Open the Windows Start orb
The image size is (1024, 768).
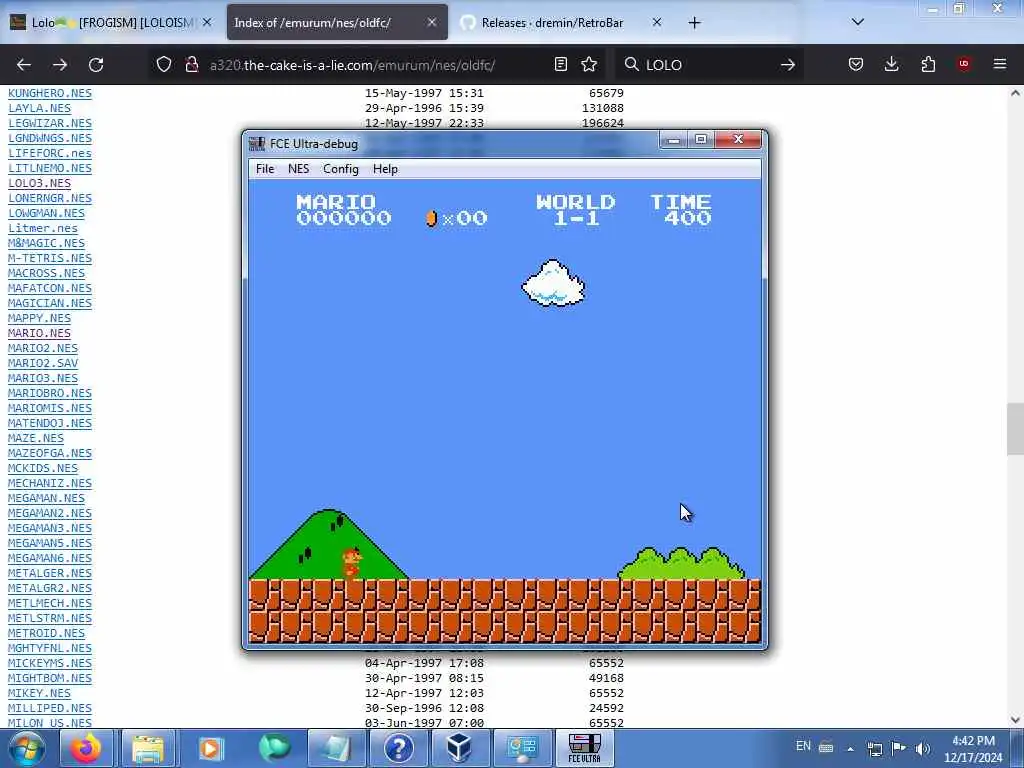point(27,748)
